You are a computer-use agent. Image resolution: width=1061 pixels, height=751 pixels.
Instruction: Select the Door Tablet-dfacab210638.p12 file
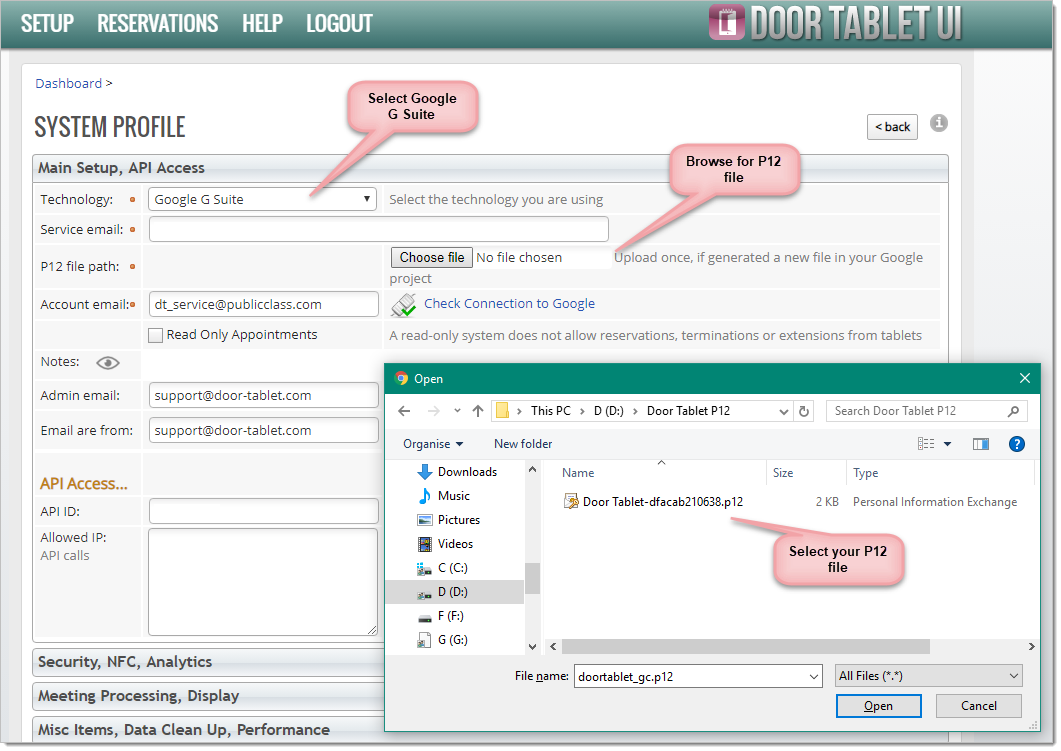click(x=662, y=502)
